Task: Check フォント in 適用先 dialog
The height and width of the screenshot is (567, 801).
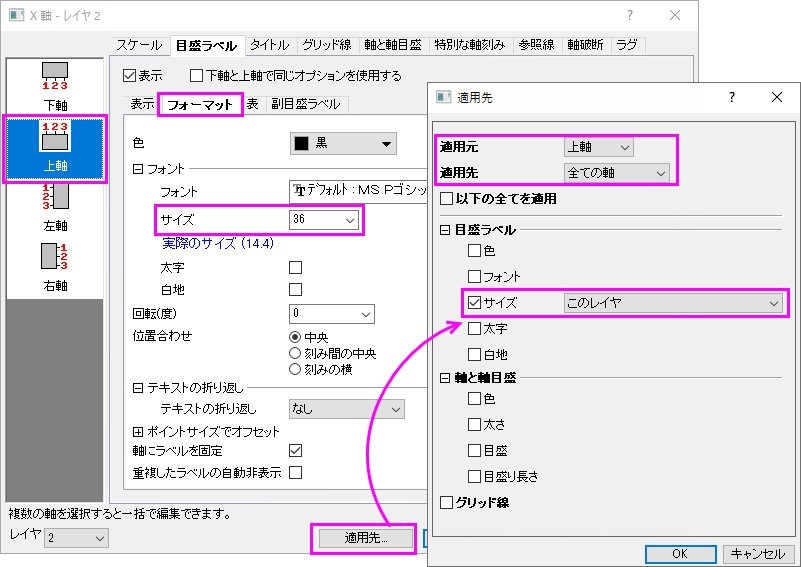Action: pyautogui.click(x=474, y=277)
